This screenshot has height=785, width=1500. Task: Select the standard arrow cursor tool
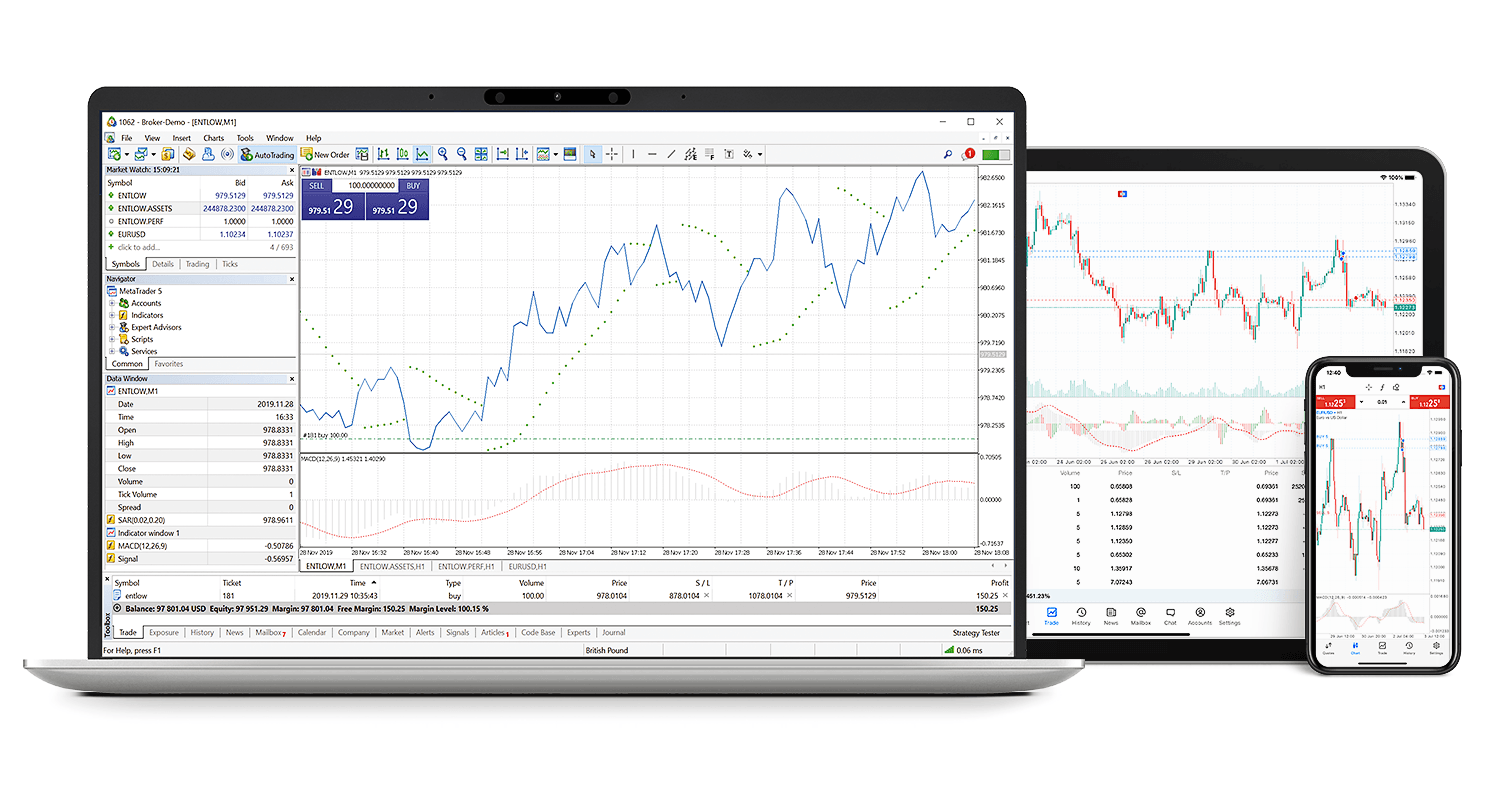pyautogui.click(x=592, y=154)
